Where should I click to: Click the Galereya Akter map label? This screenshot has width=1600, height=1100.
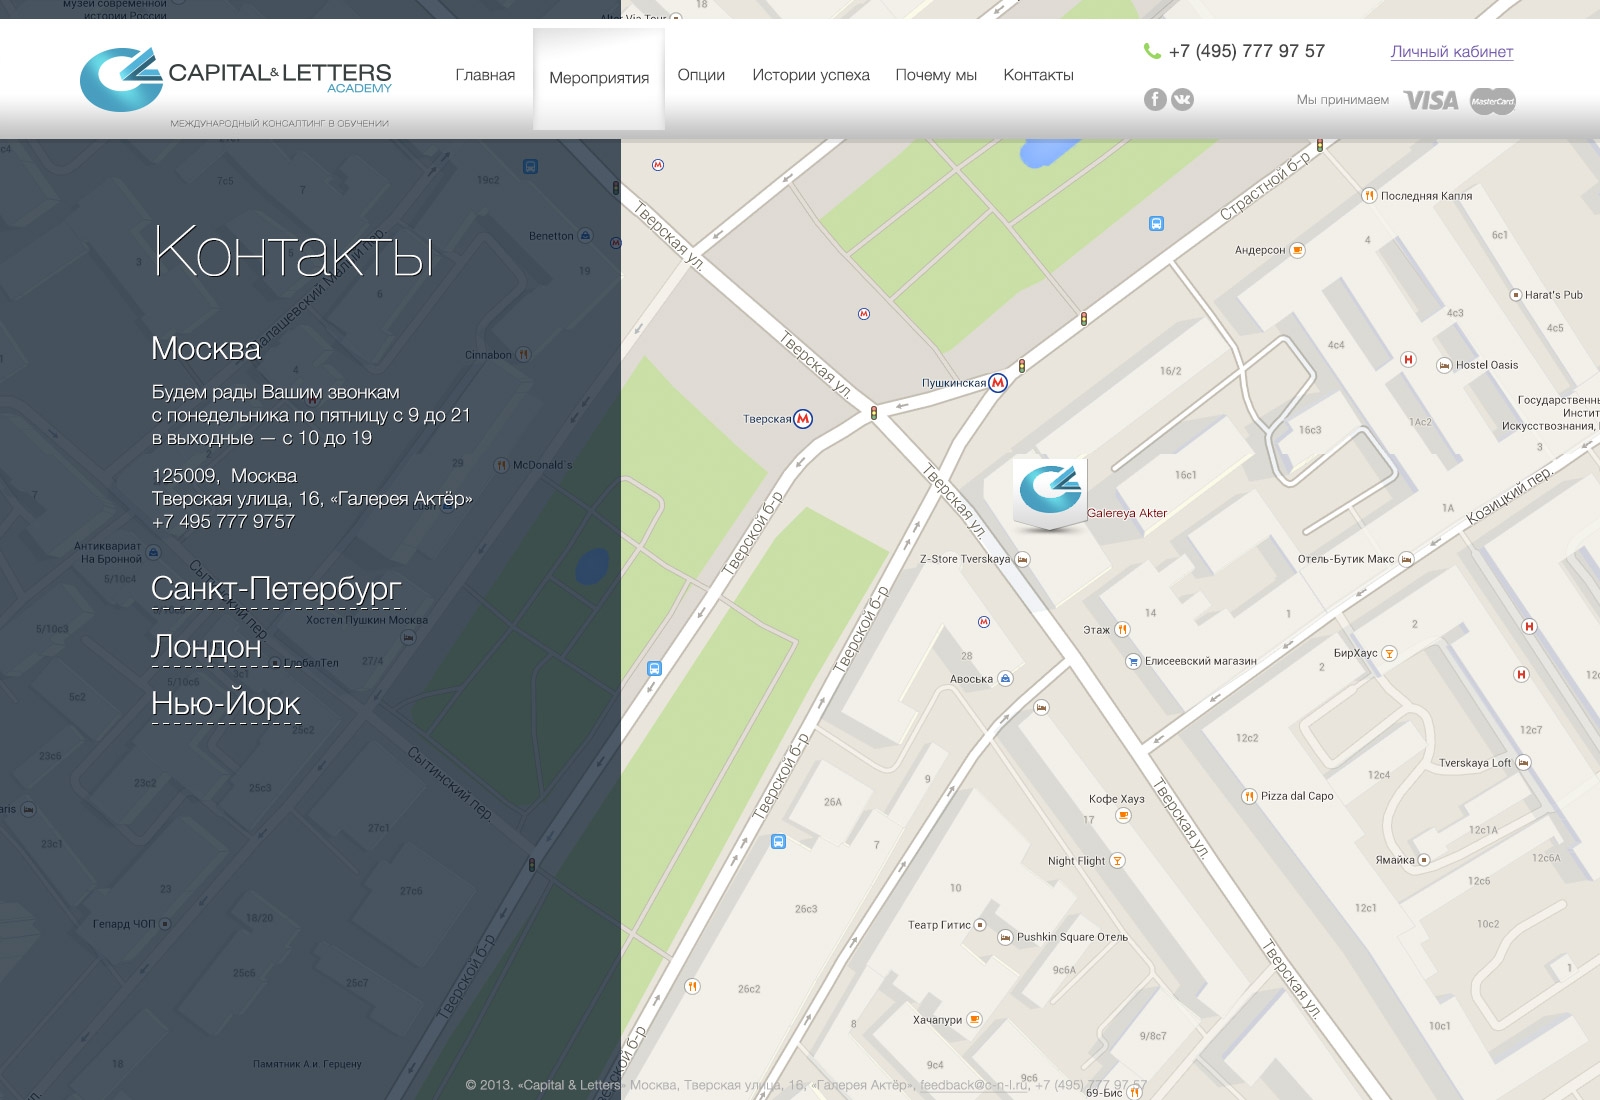[1127, 513]
